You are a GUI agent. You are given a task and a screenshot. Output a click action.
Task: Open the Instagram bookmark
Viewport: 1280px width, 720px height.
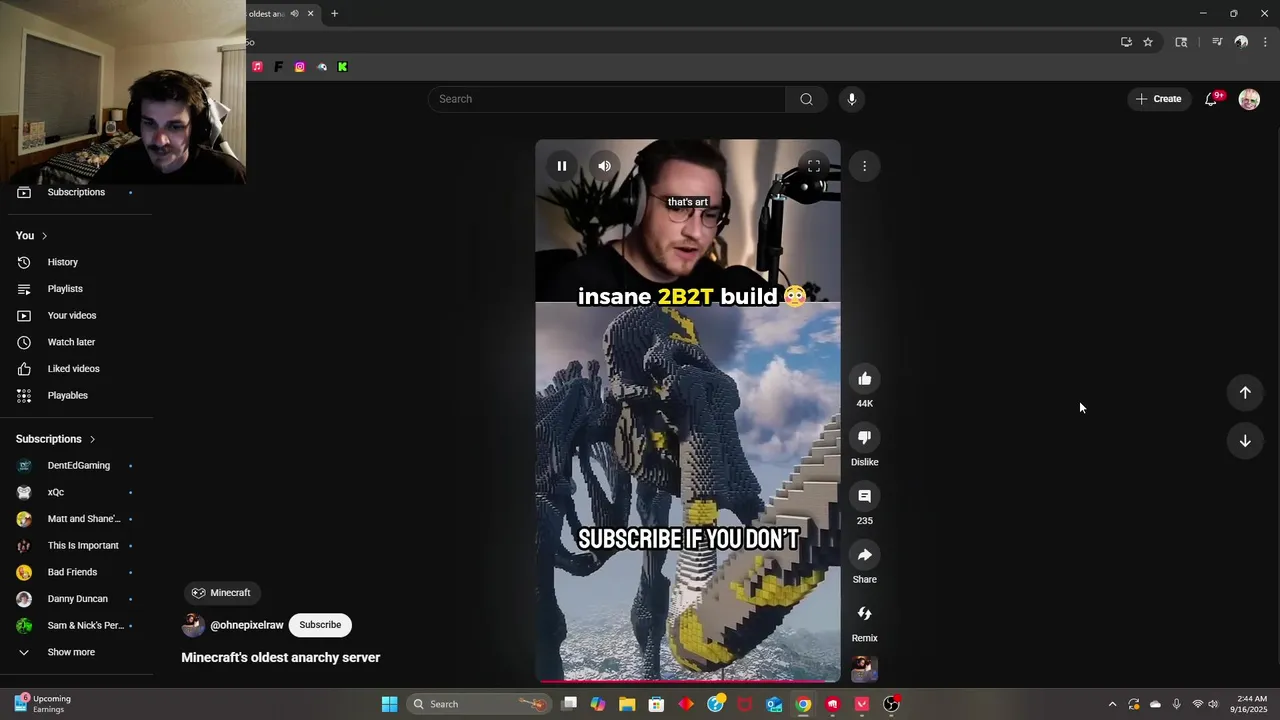click(x=300, y=67)
